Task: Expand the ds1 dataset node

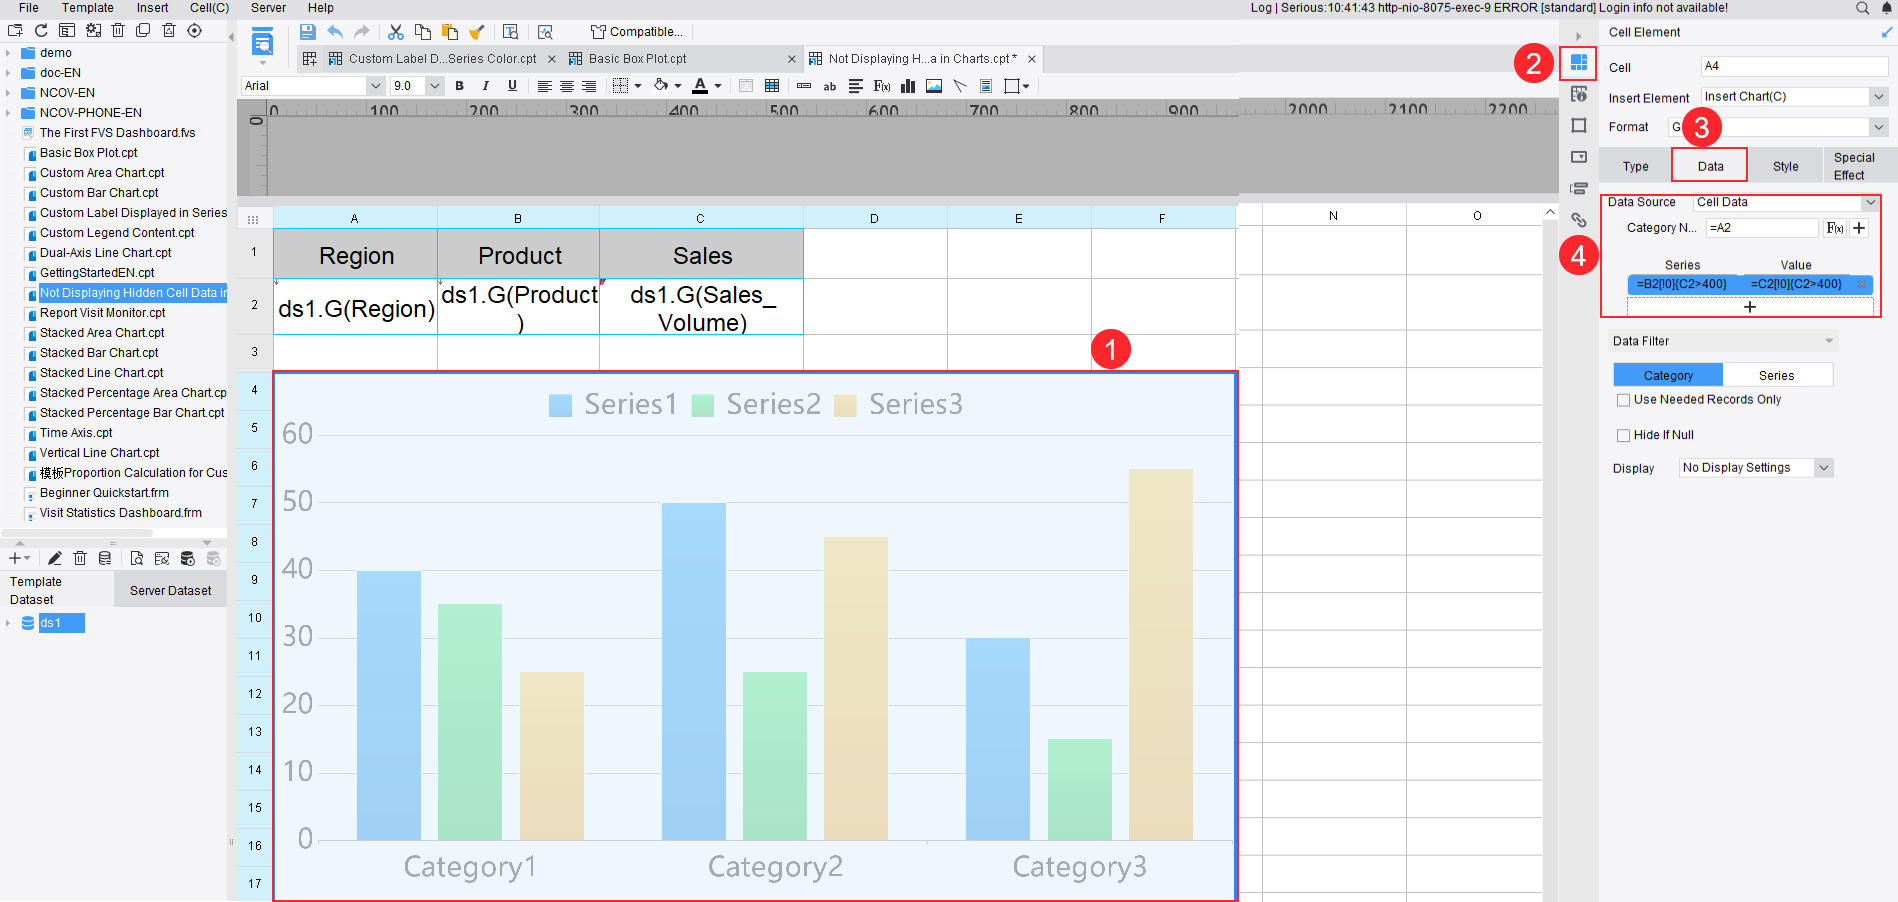Action: coord(8,623)
